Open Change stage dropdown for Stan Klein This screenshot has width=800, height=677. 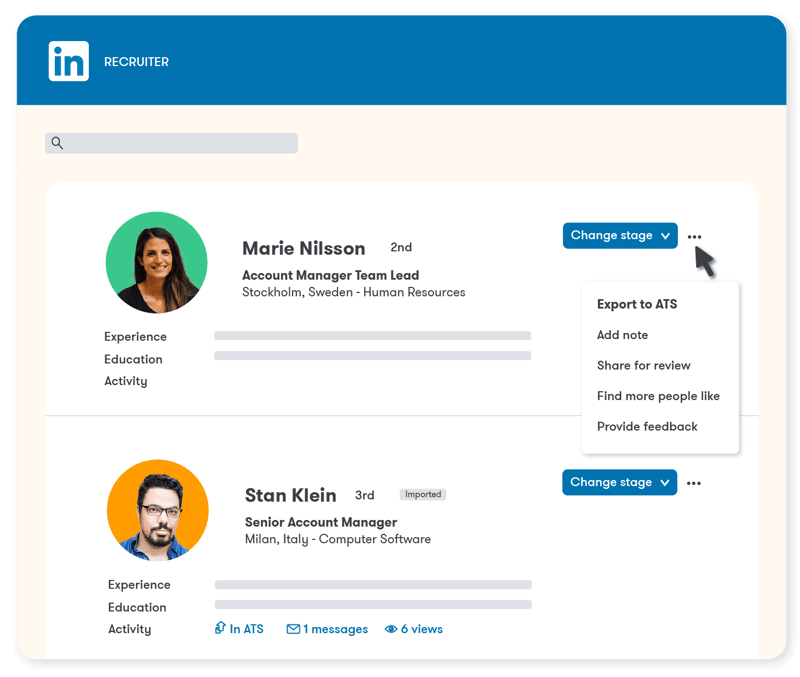[x=620, y=482]
